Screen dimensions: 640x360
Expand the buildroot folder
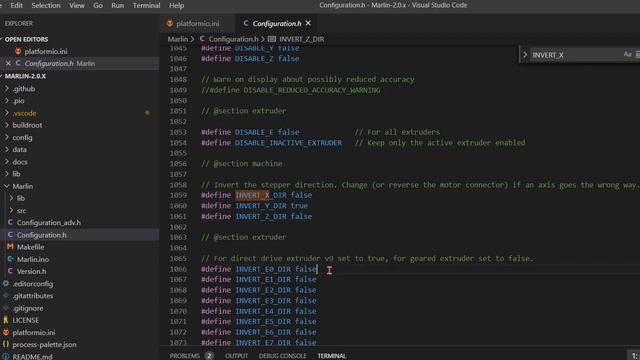[27, 125]
